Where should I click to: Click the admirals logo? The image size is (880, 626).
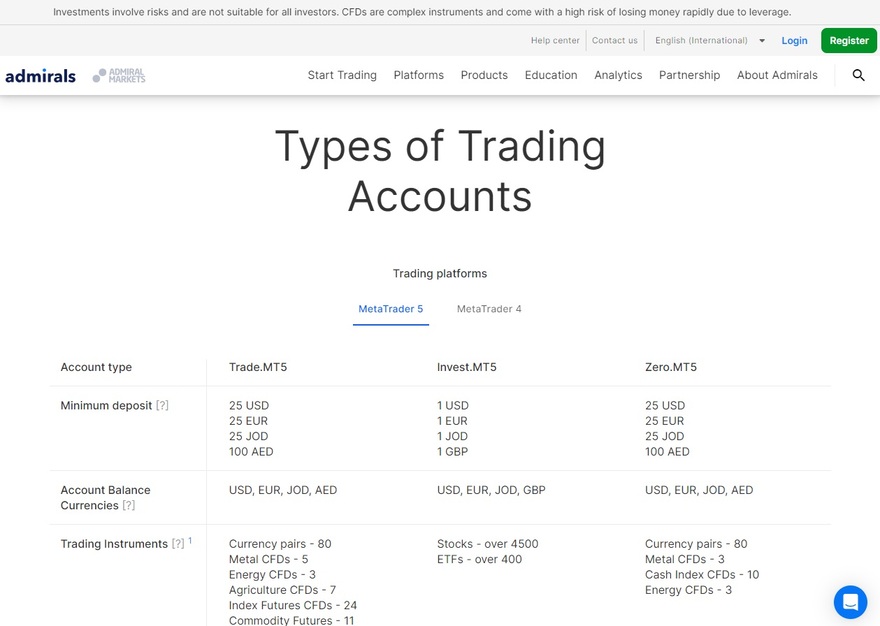pos(40,75)
